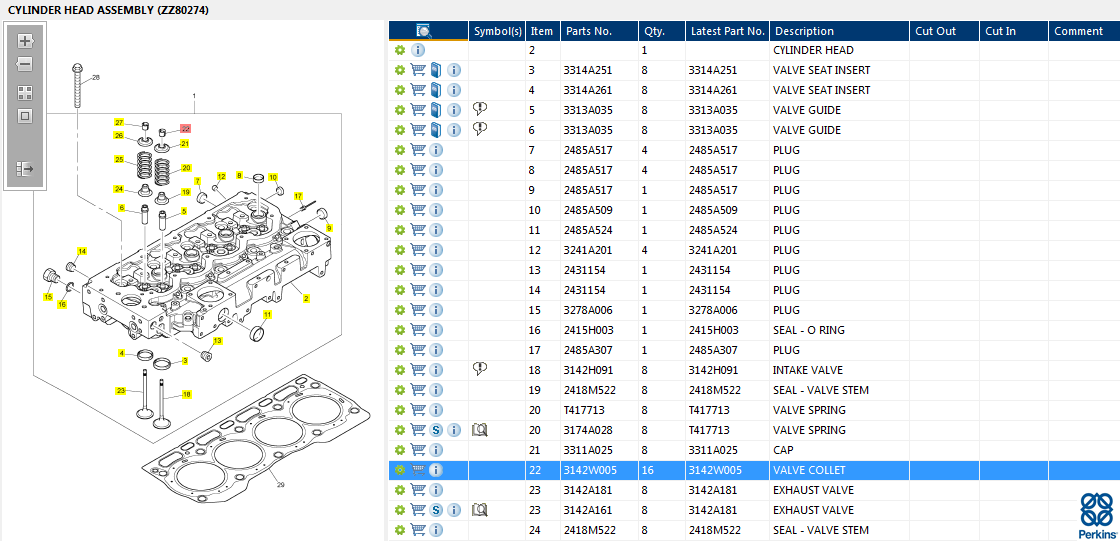Image resolution: width=1120 pixels, height=541 pixels.
Task: Add VALVE SEAT INSERT 3314A251 to cart
Action: pos(419,70)
